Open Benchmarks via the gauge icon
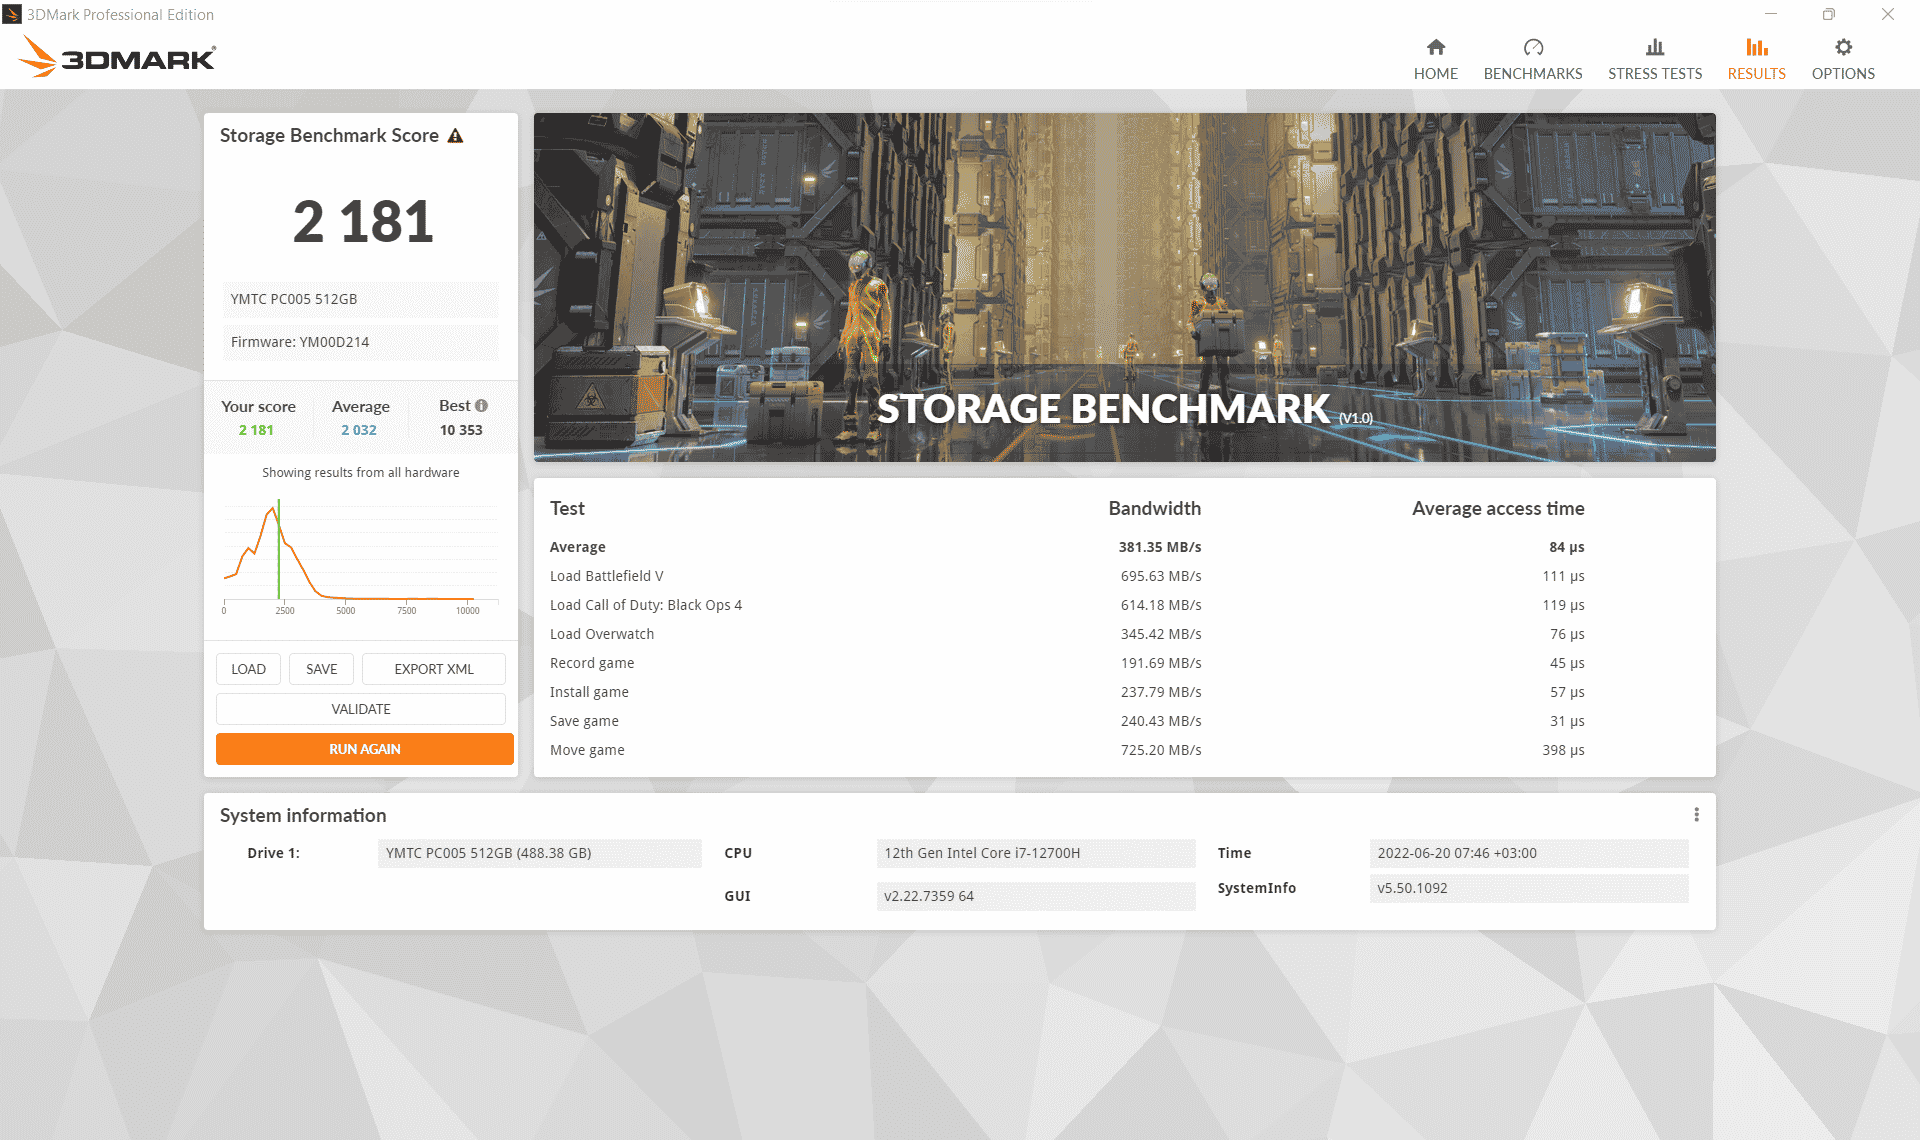The width and height of the screenshot is (1920, 1140). pyautogui.click(x=1532, y=47)
